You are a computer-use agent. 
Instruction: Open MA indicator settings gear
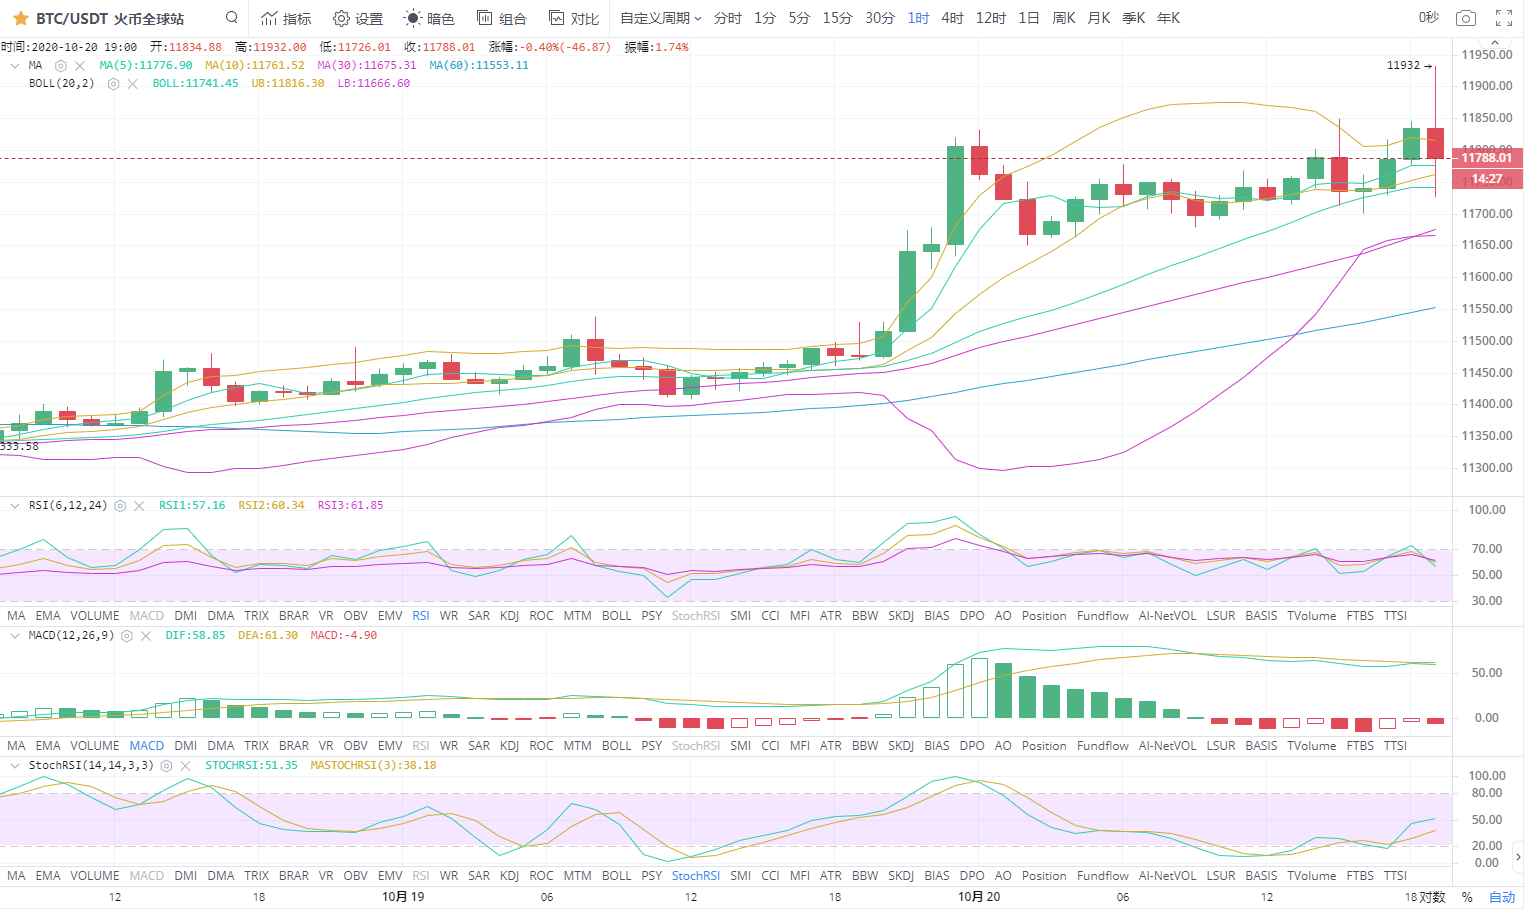pyautogui.click(x=60, y=65)
